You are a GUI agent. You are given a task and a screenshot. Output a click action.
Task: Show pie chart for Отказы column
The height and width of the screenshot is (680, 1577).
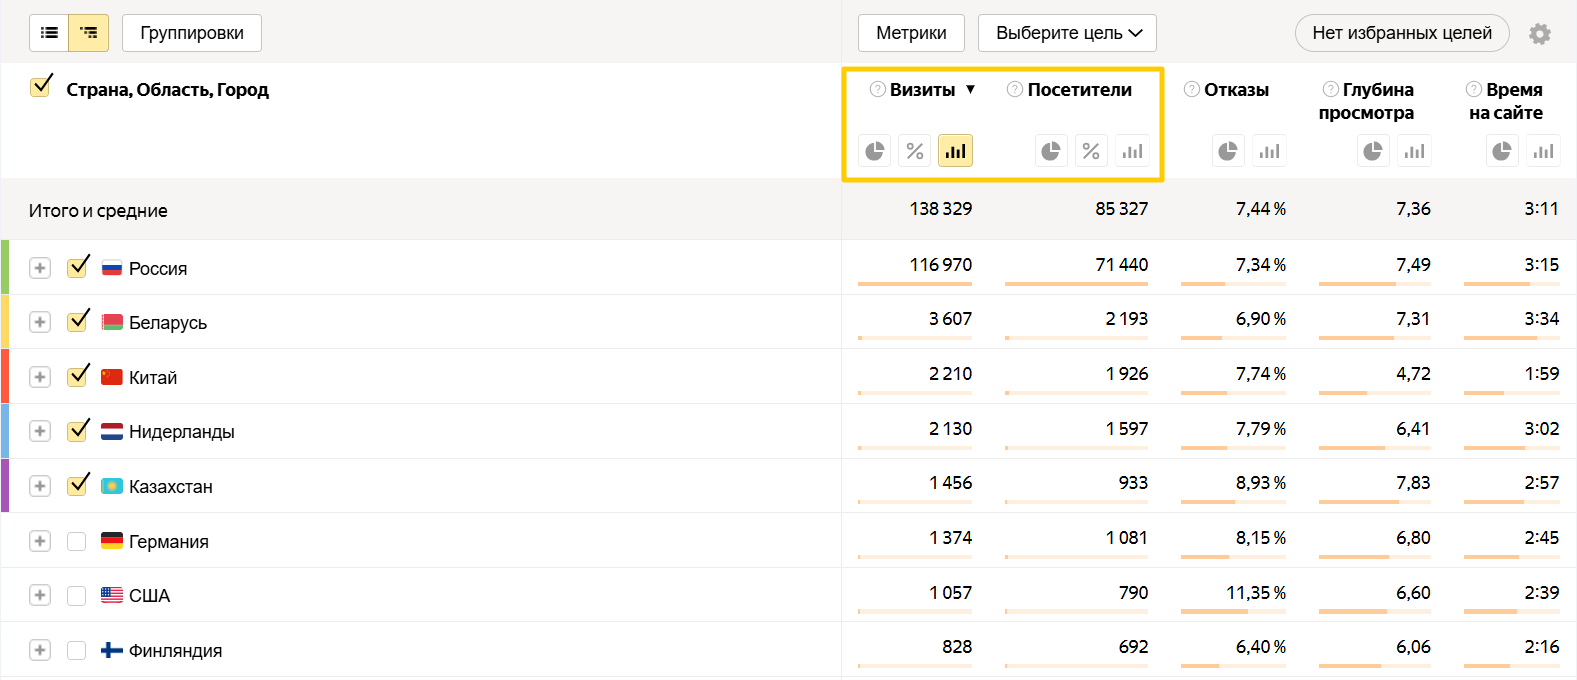click(x=1228, y=151)
